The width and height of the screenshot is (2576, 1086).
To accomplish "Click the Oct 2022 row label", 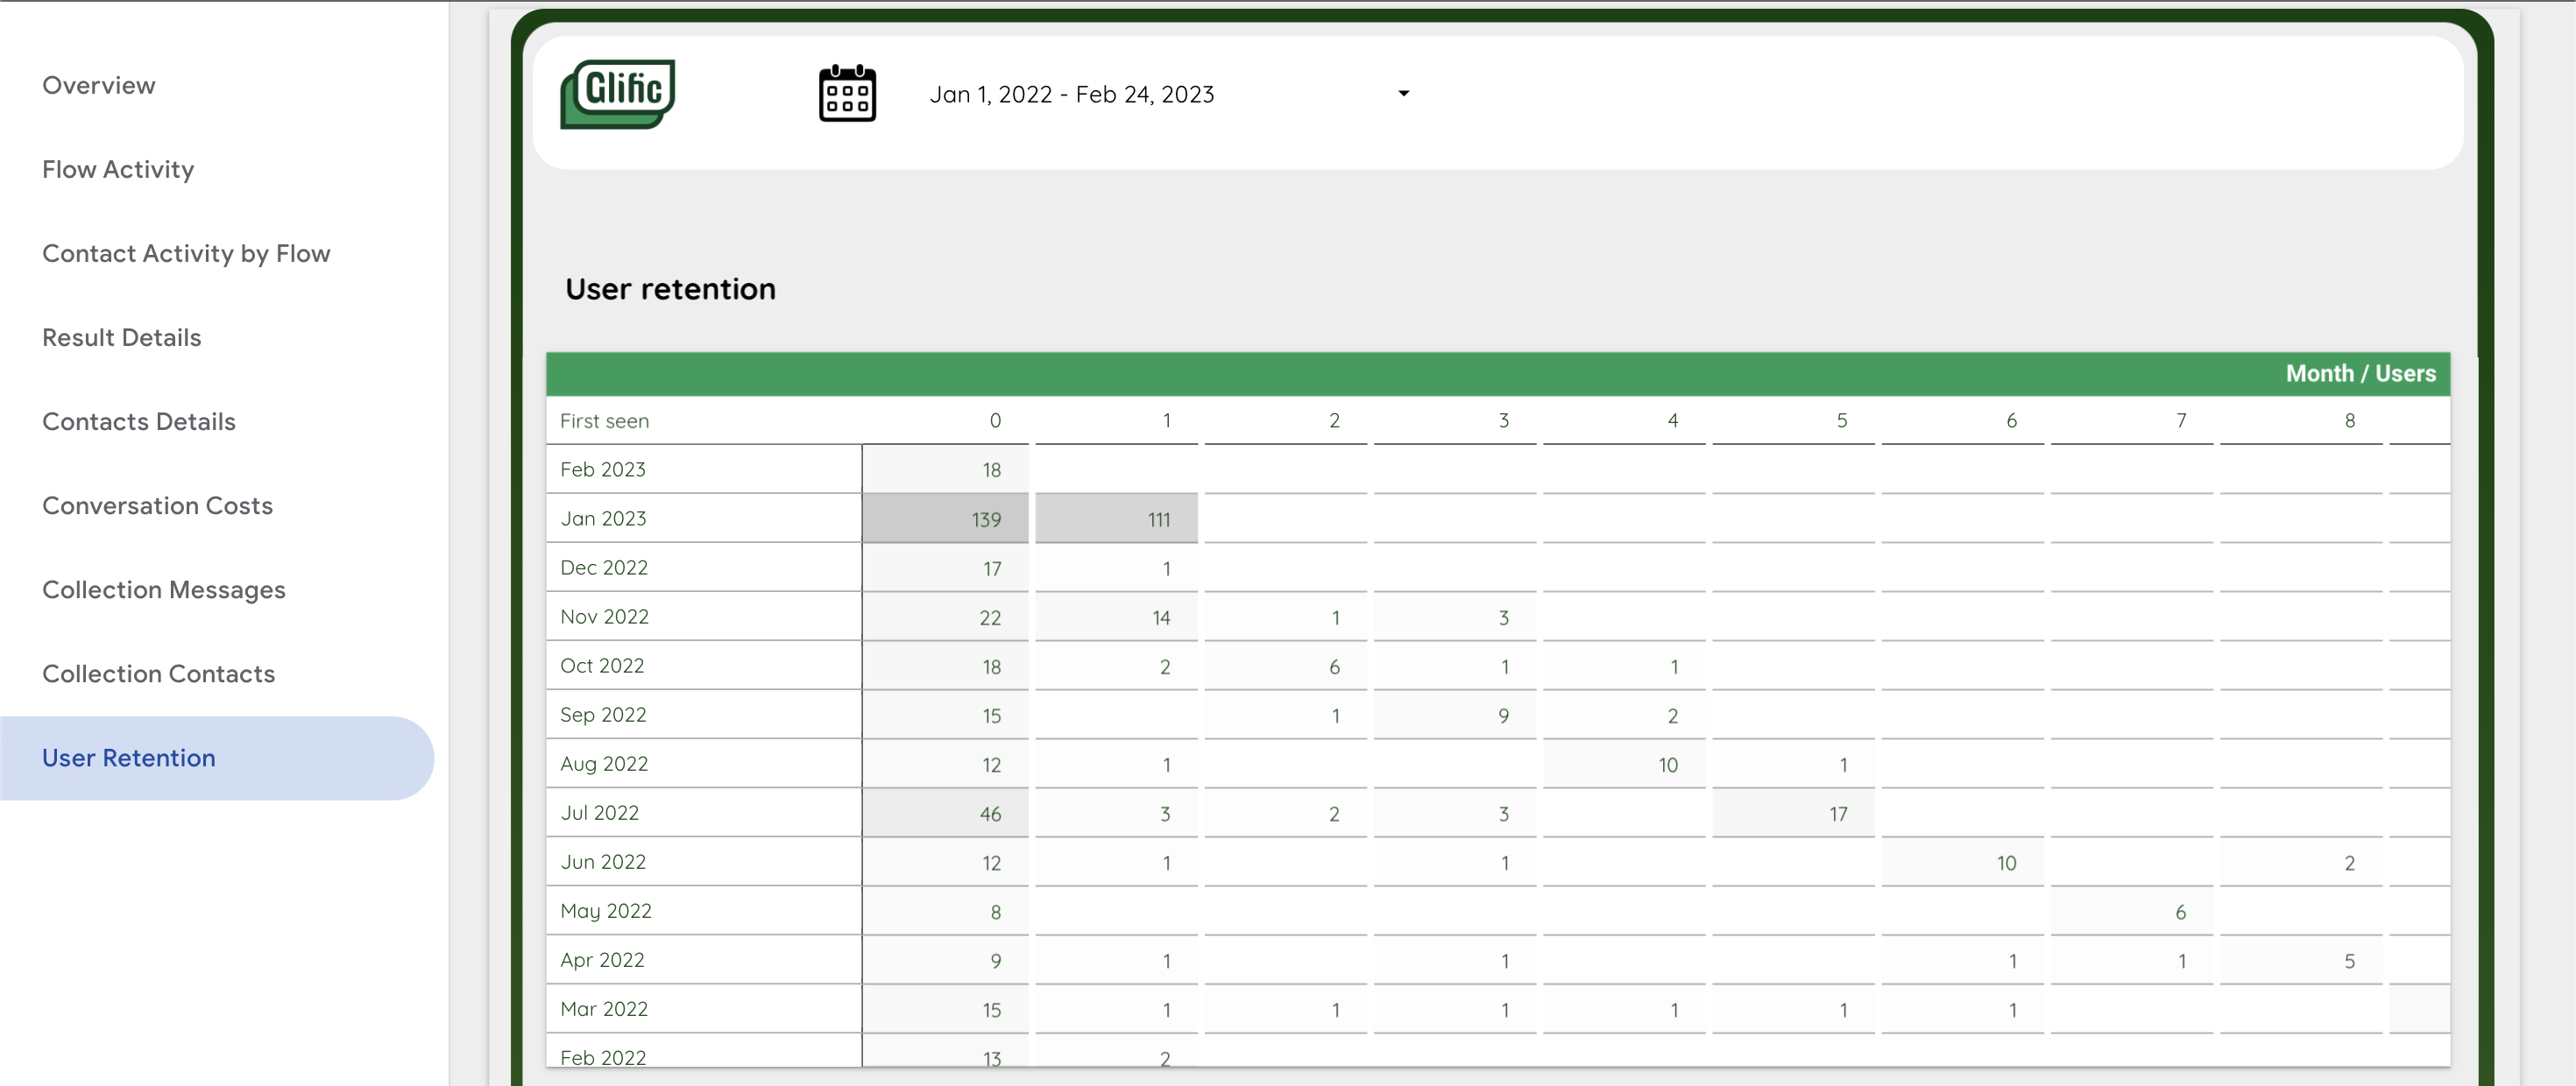I will 602,665.
